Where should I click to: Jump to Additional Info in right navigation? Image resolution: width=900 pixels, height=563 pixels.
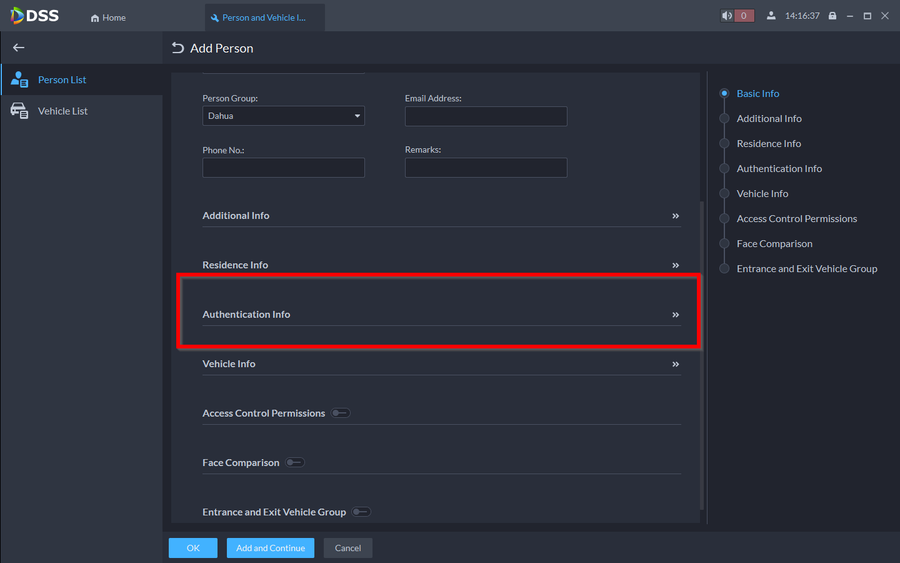[x=769, y=119]
